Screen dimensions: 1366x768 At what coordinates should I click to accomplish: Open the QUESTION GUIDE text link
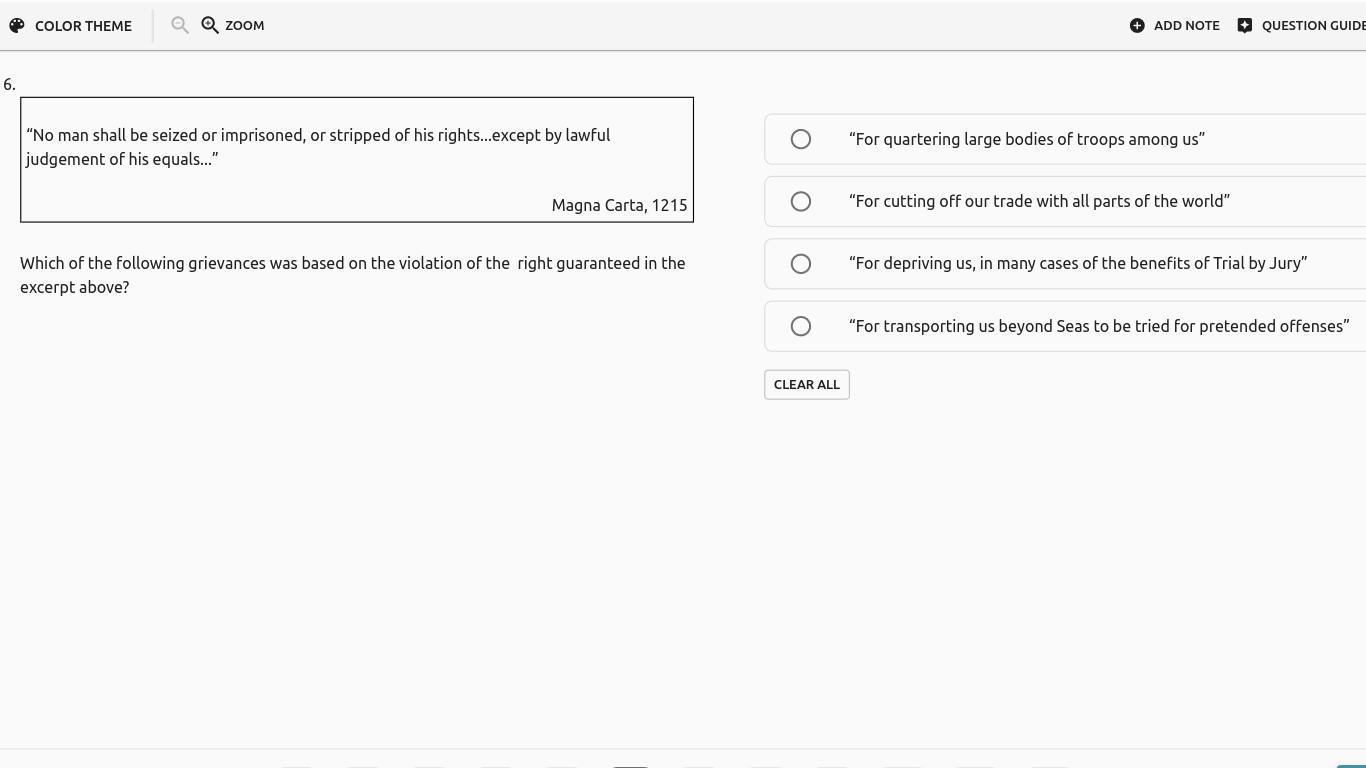(x=1313, y=26)
